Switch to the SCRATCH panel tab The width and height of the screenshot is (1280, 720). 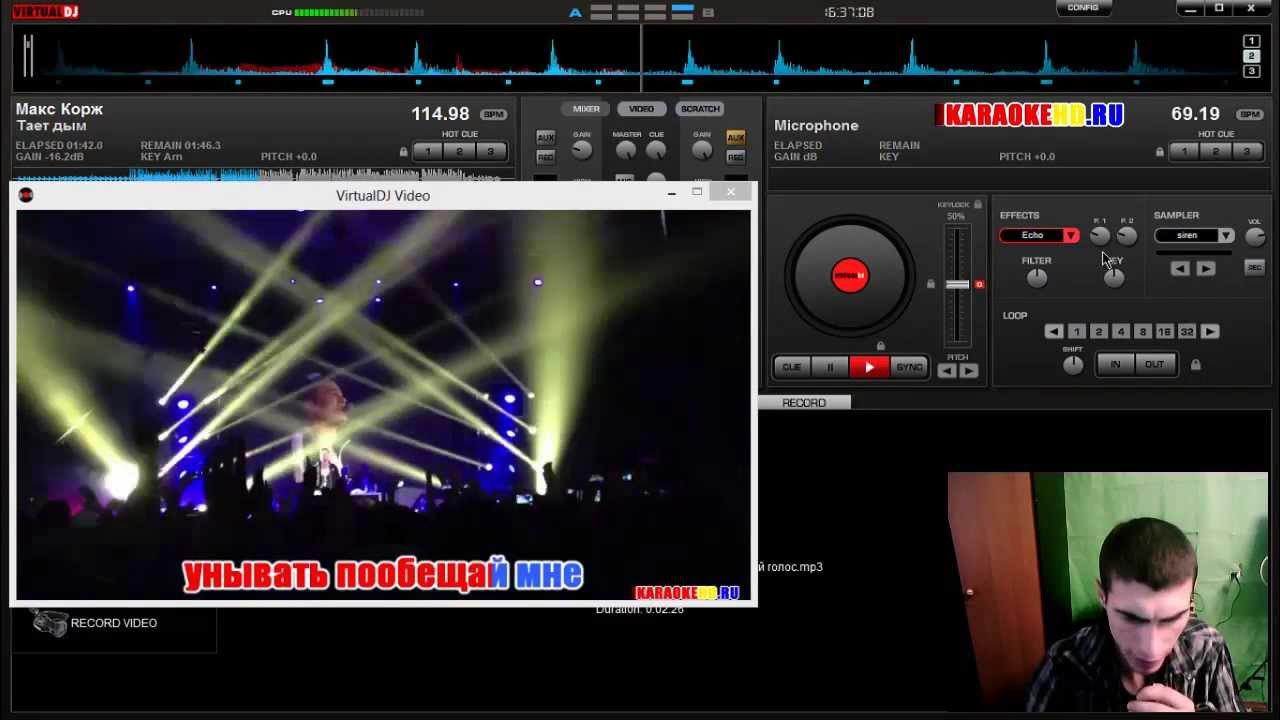(700, 109)
